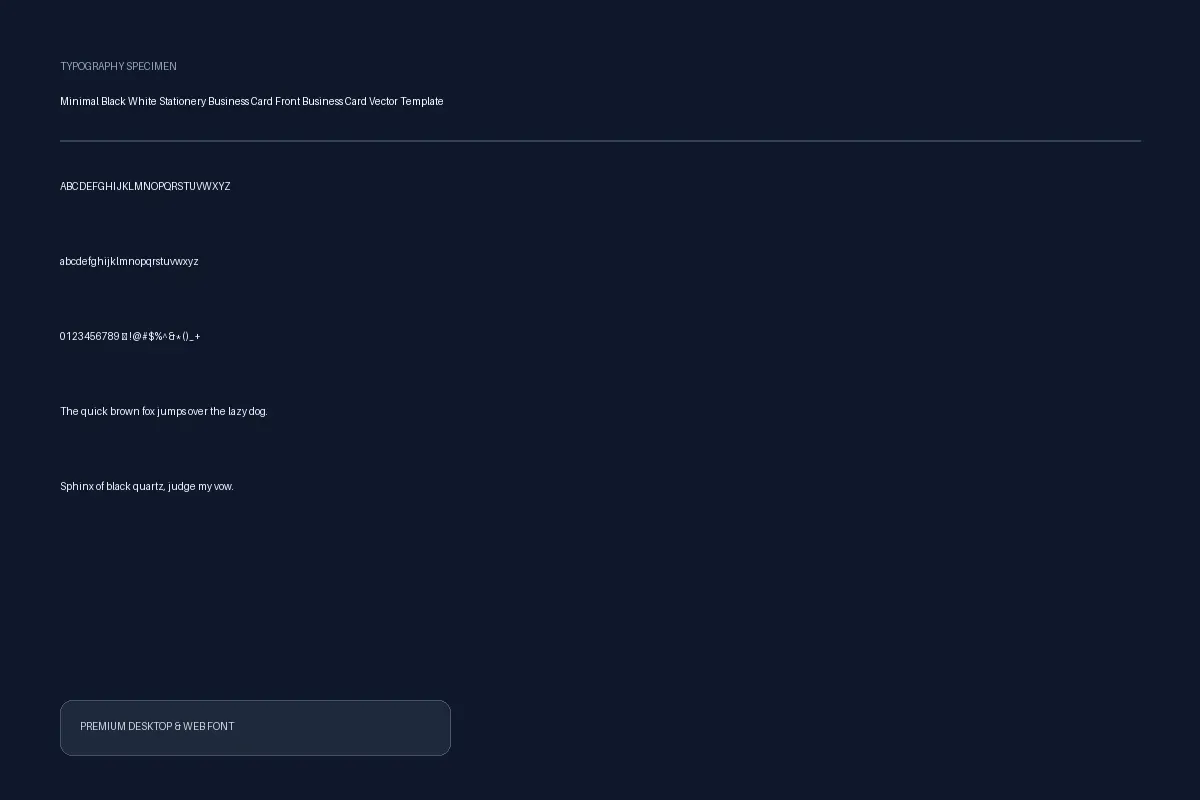Click the missing-glyph box after 0123456789
The height and width of the screenshot is (800, 1200).
click(x=124, y=336)
